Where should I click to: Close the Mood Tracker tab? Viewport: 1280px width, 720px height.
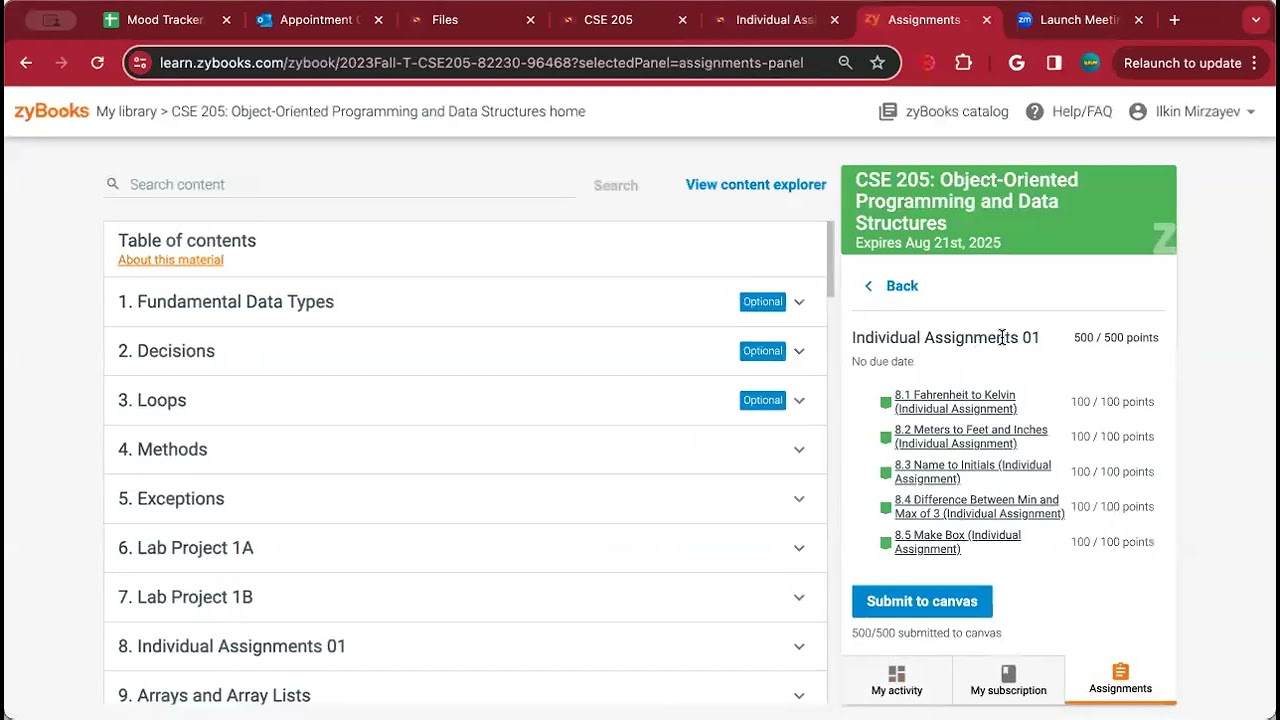tap(227, 20)
